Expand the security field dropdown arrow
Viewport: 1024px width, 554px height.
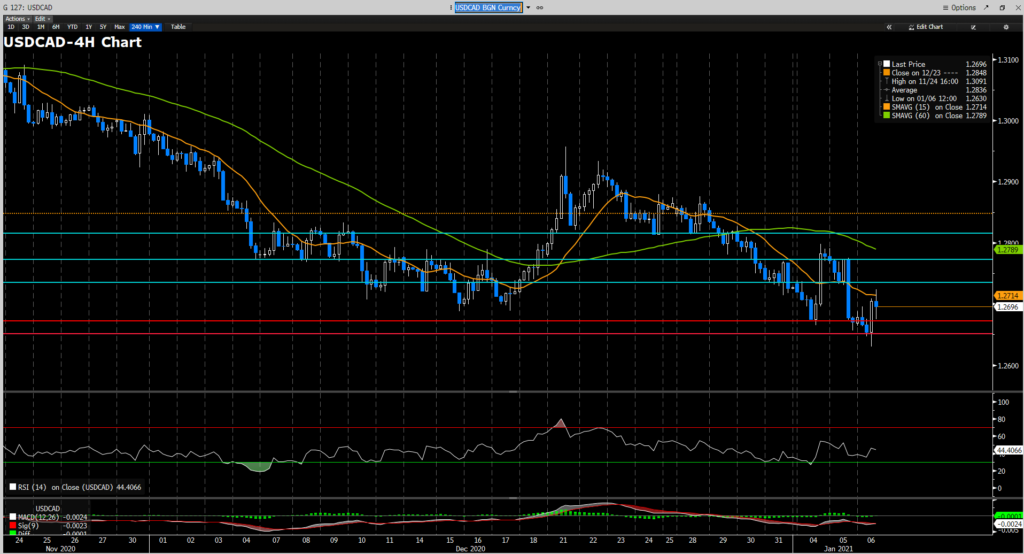click(x=528, y=8)
